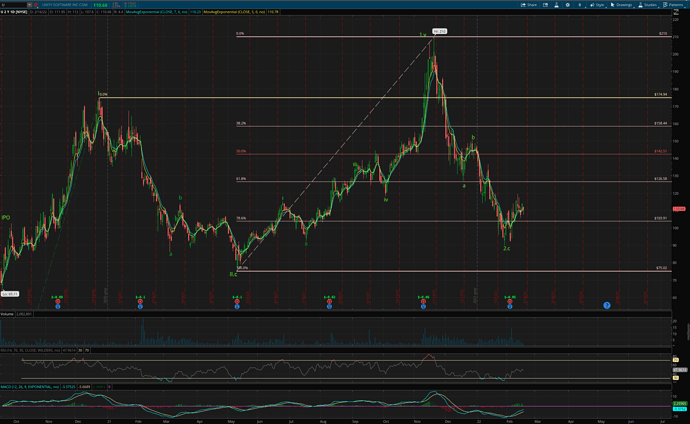The image size is (690, 424).
Task: Click the Share button in chart toolbar
Action: pyautogui.click(x=529, y=5)
